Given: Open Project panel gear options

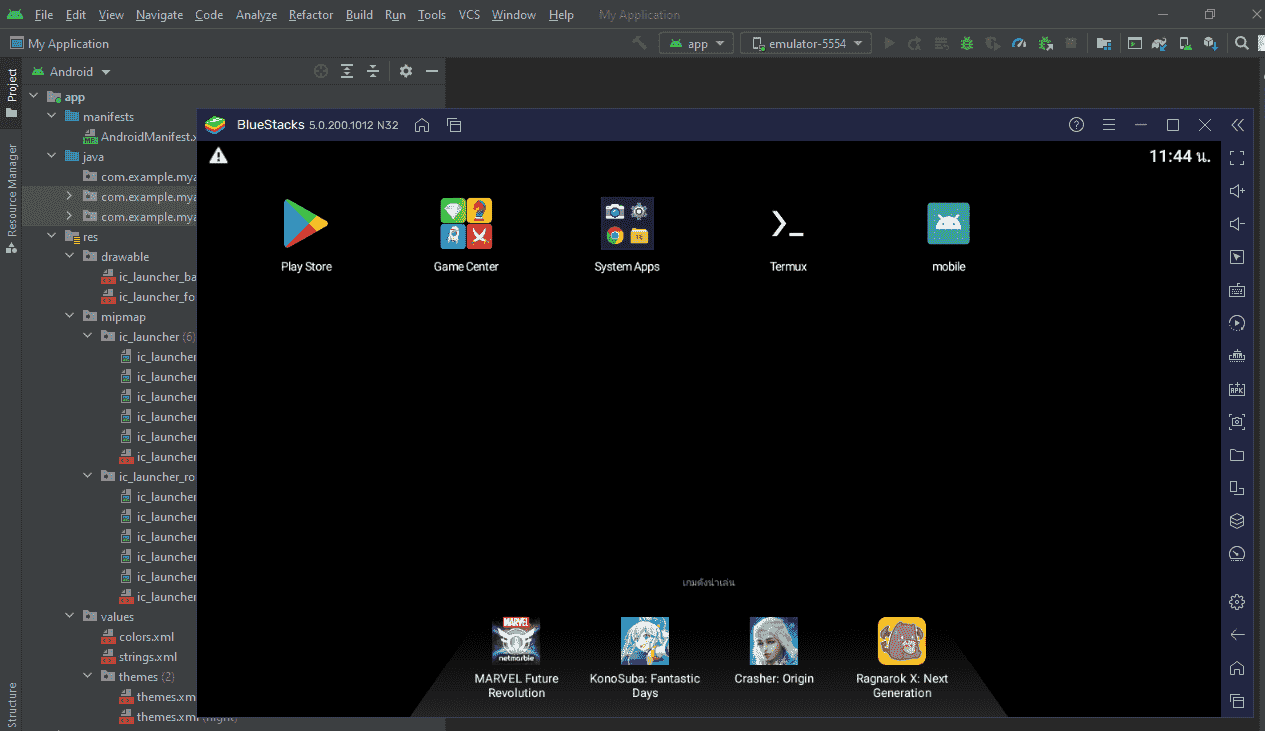Looking at the screenshot, I should click(x=405, y=71).
